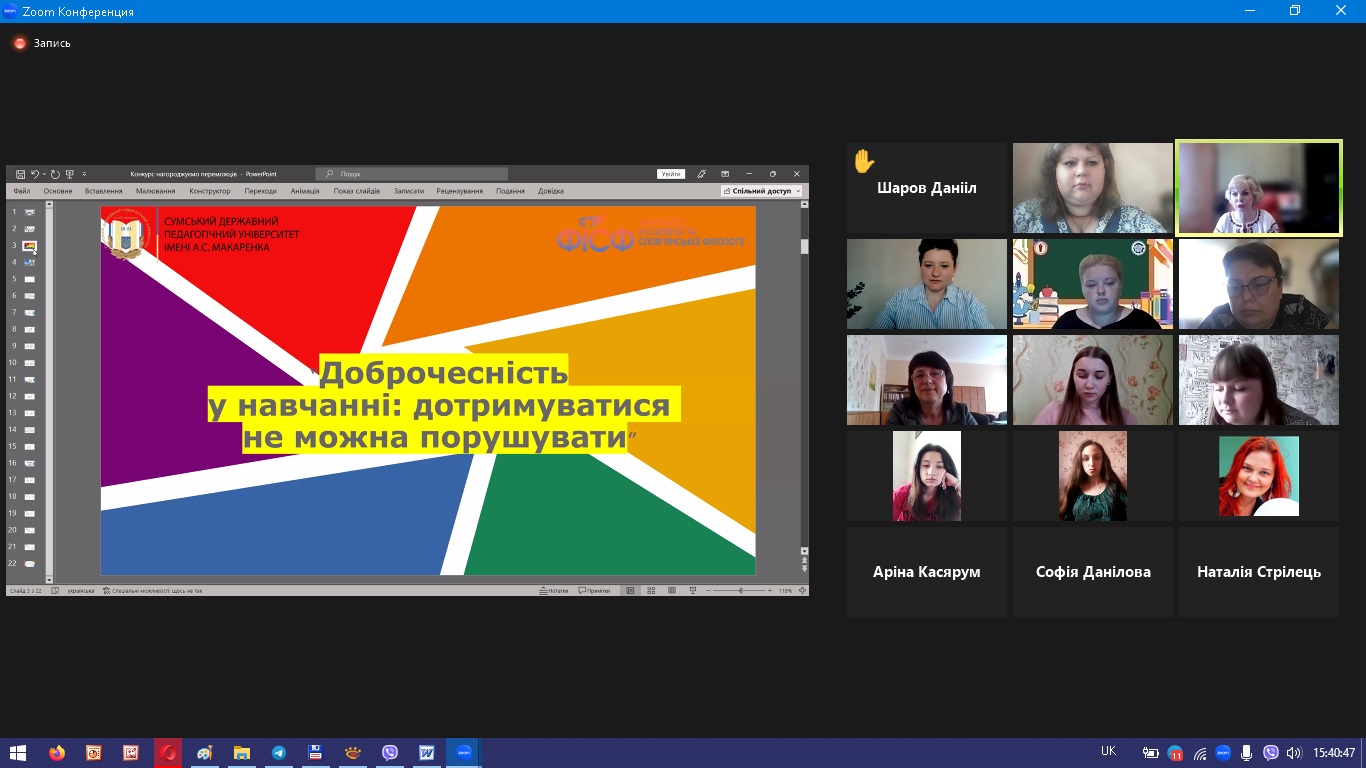
Task: Toggle Normal view button in status bar
Action: click(x=630, y=591)
